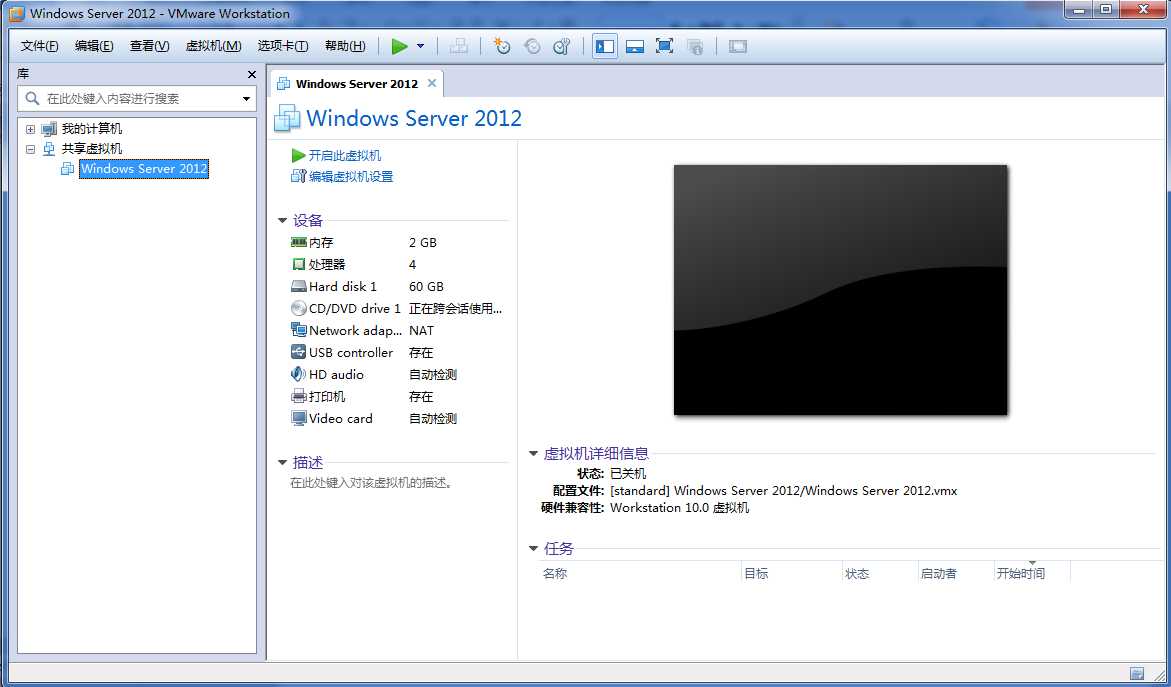Click the green power on toolbar button
The image size is (1171, 687).
click(x=400, y=46)
